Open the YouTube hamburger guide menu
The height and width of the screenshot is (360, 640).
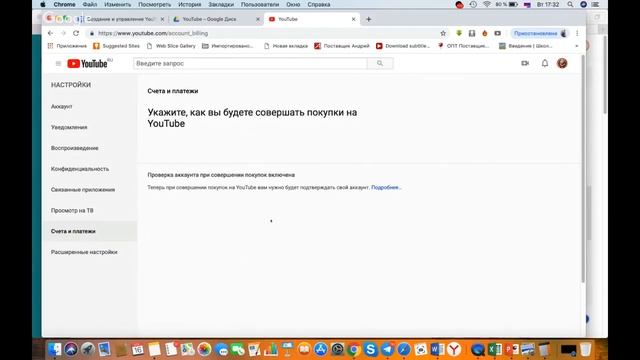click(x=58, y=64)
